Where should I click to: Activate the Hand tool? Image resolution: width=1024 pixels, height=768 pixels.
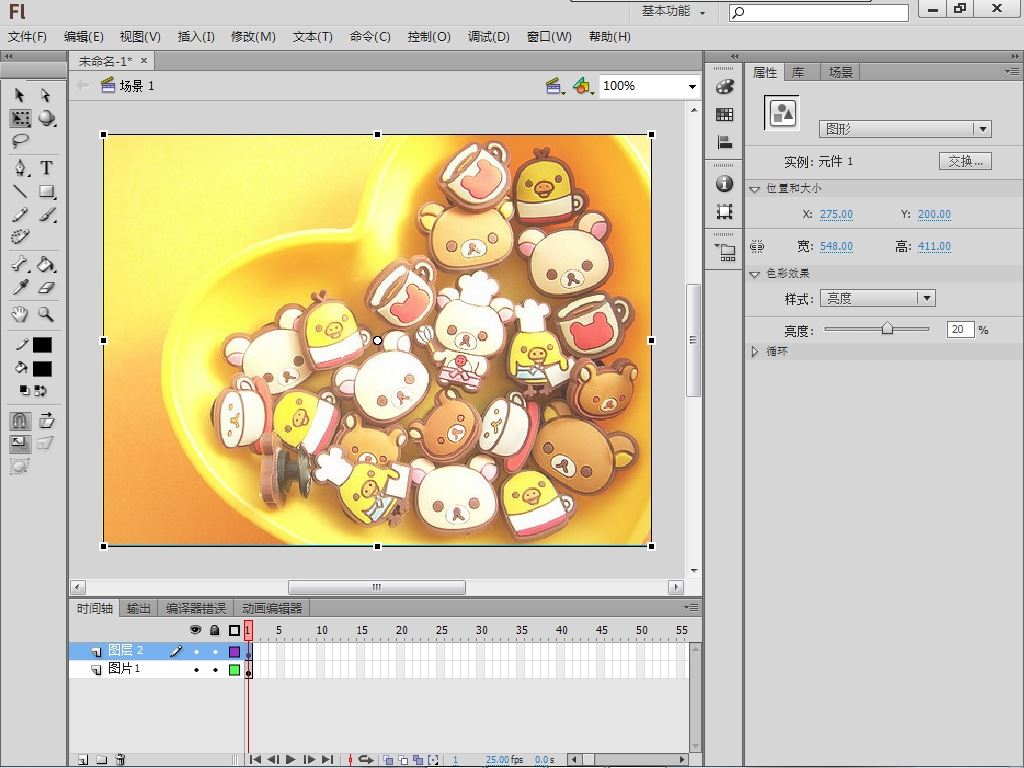20,314
